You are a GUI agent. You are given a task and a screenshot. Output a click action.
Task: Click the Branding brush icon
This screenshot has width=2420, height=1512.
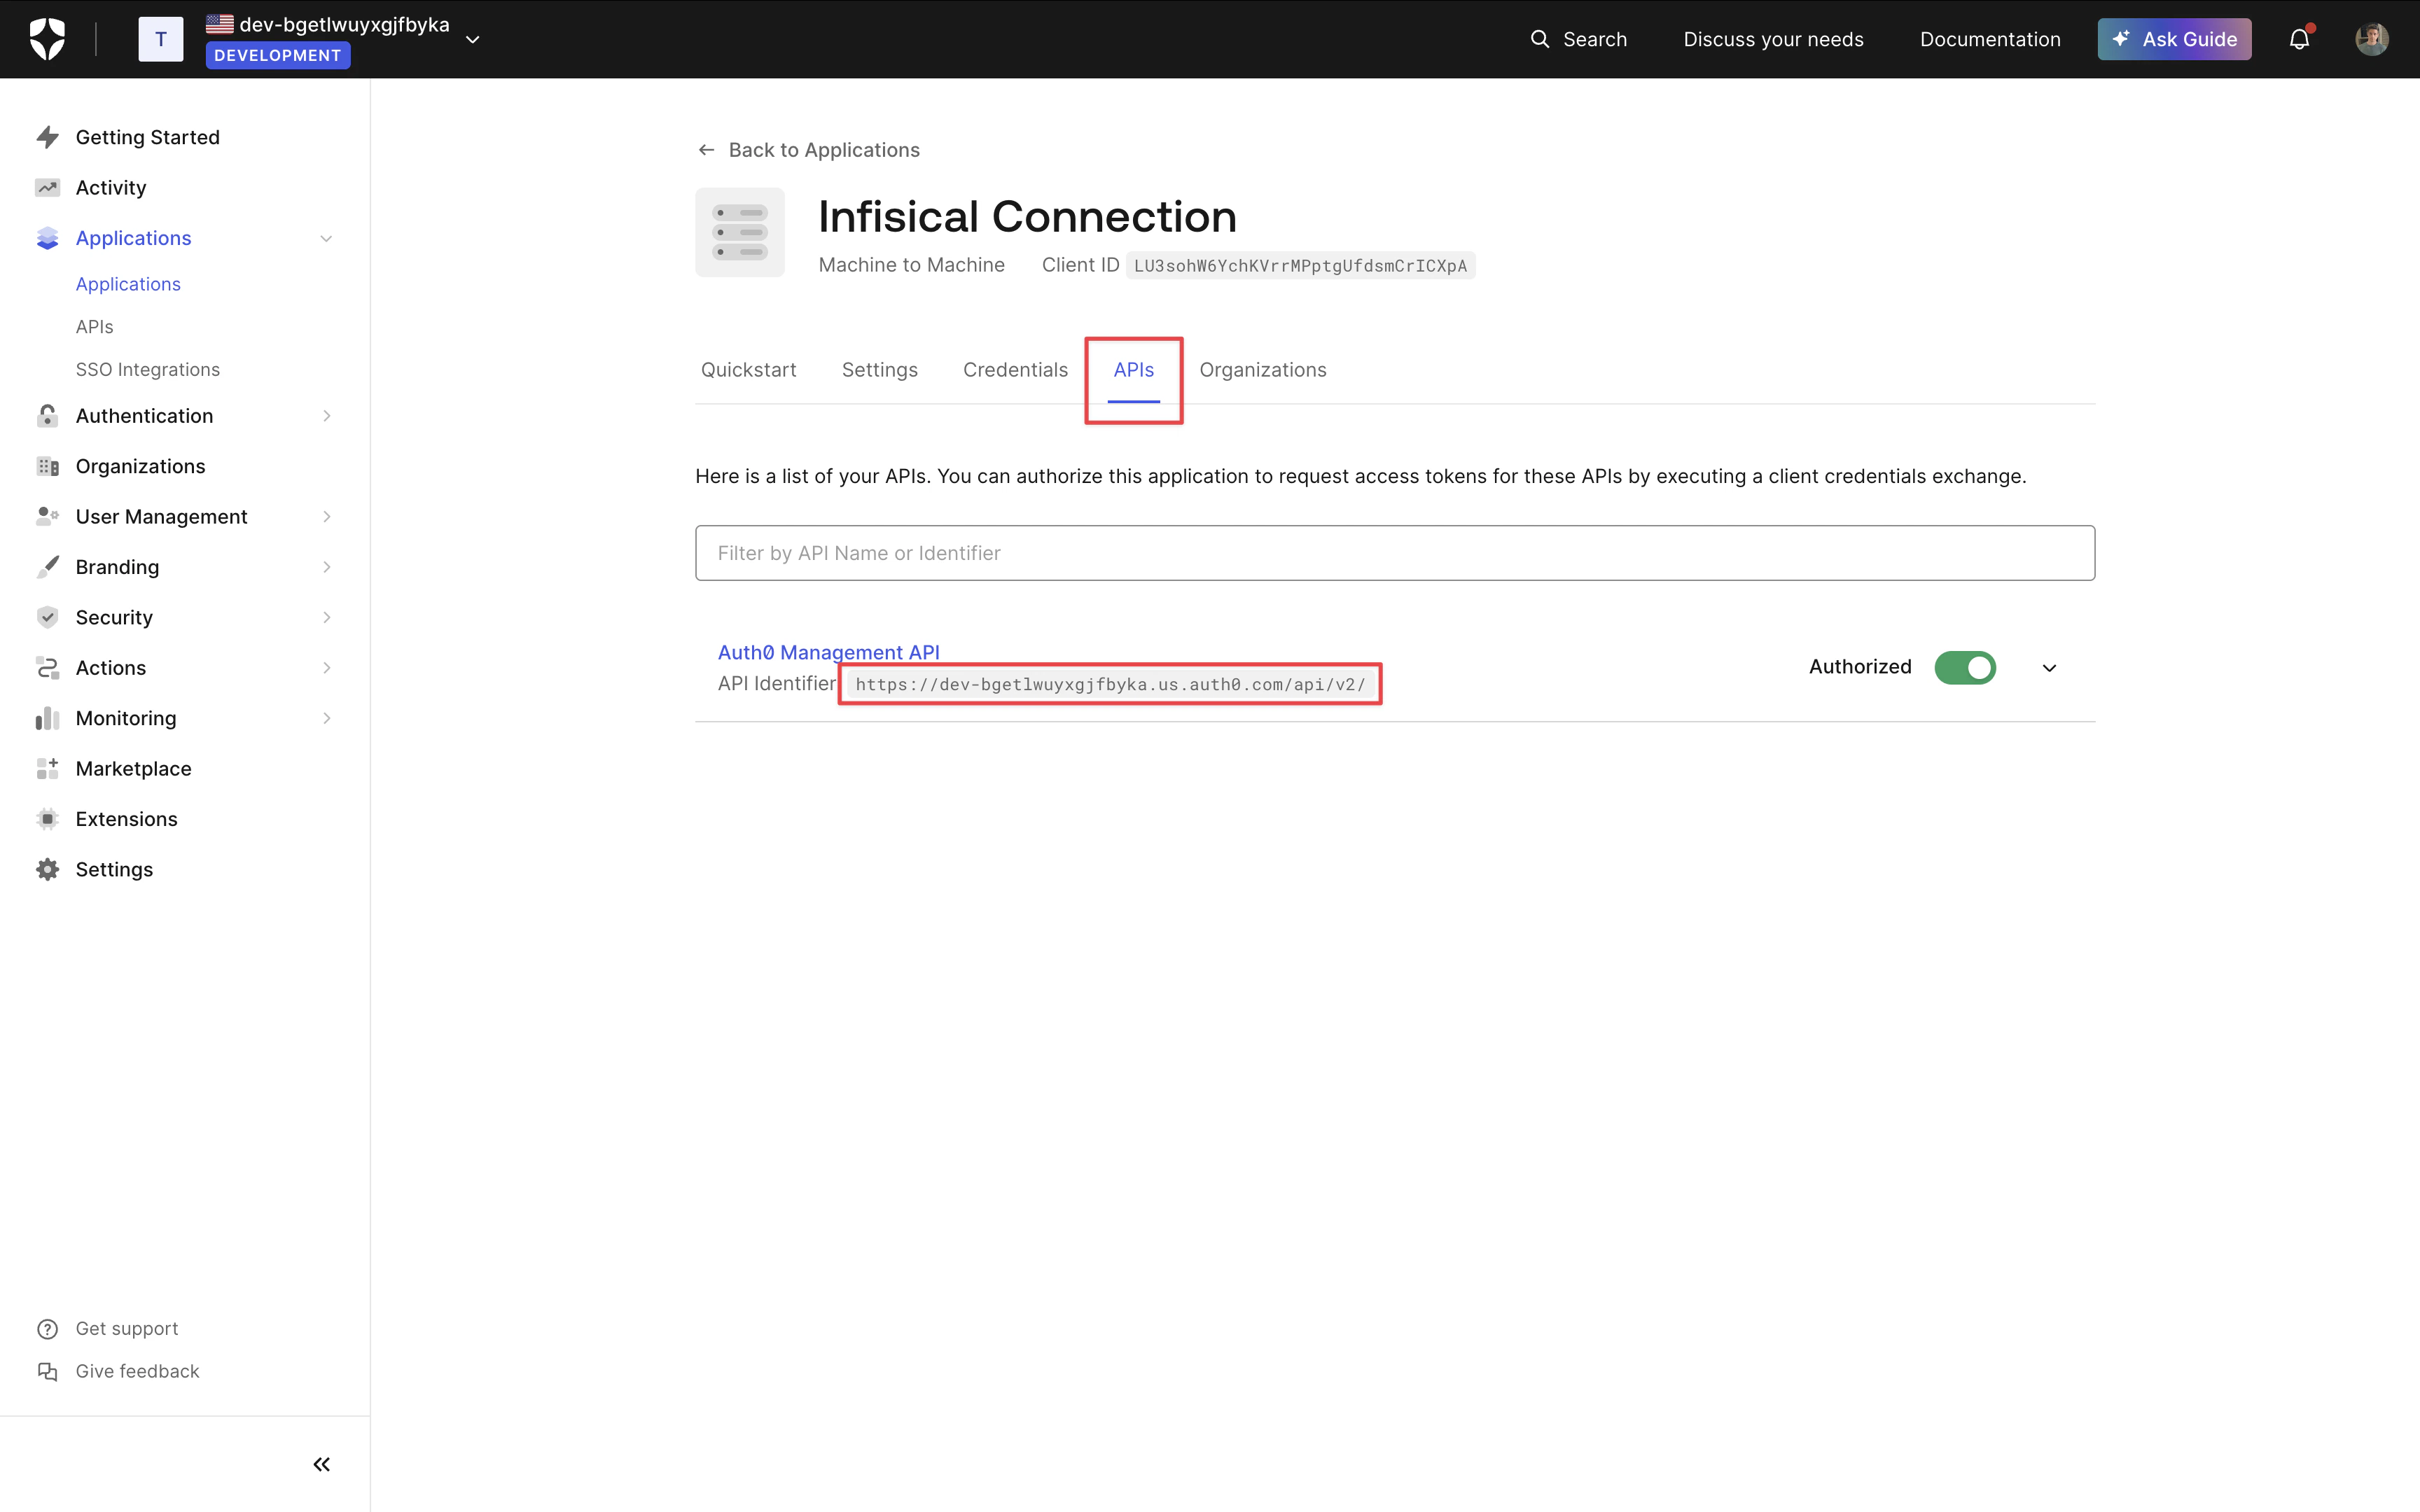tap(47, 567)
